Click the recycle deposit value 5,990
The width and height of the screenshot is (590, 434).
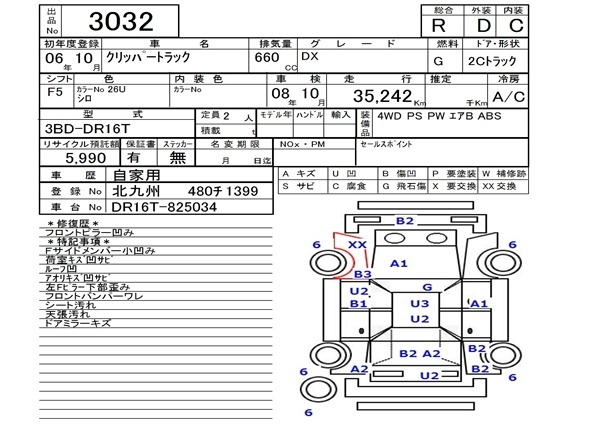85,158
